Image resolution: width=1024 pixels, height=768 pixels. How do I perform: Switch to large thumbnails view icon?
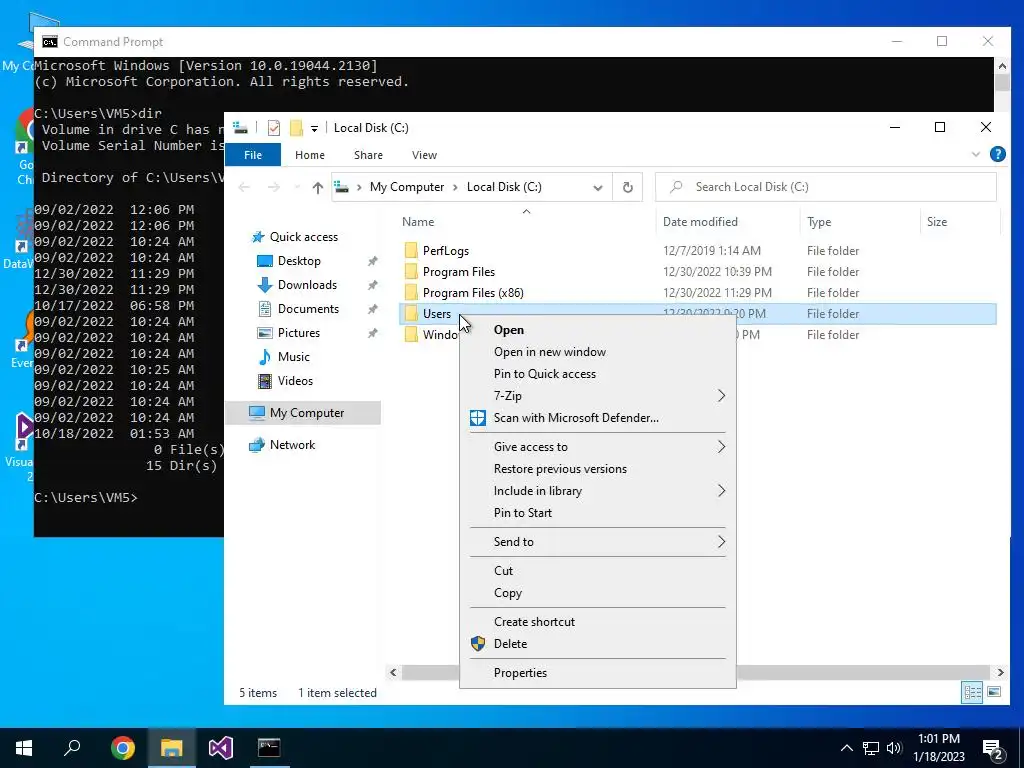994,692
